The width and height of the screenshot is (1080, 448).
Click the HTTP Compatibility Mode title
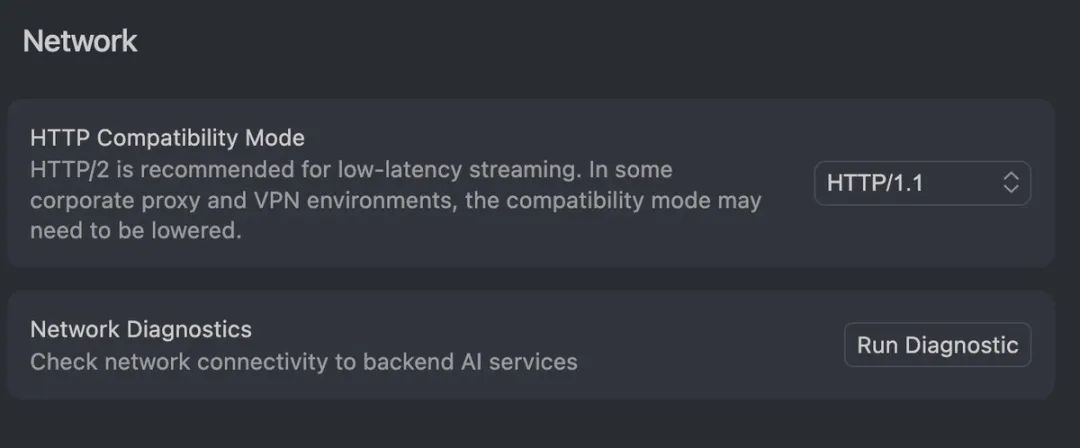[x=167, y=138]
